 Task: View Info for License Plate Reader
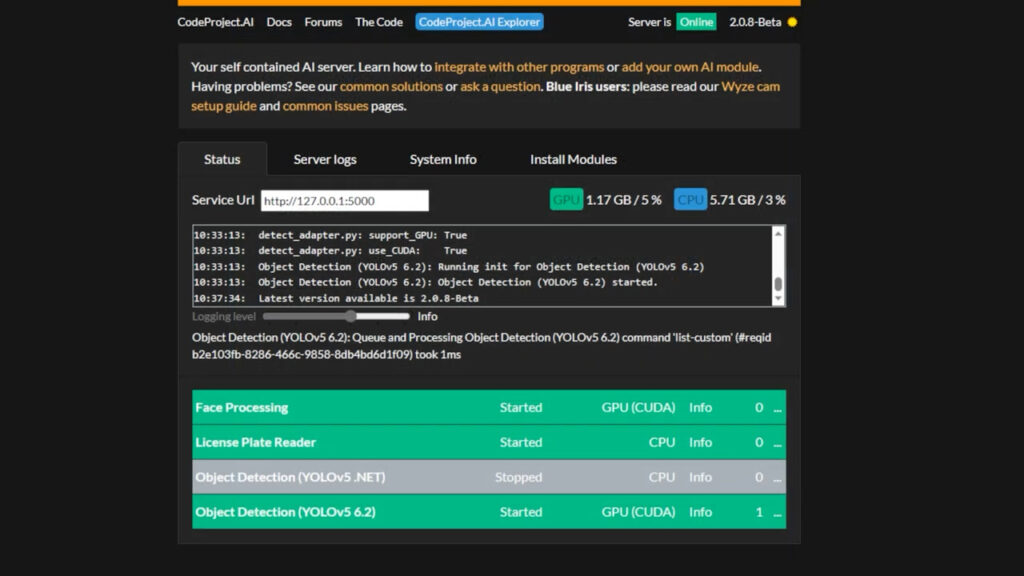(x=700, y=442)
